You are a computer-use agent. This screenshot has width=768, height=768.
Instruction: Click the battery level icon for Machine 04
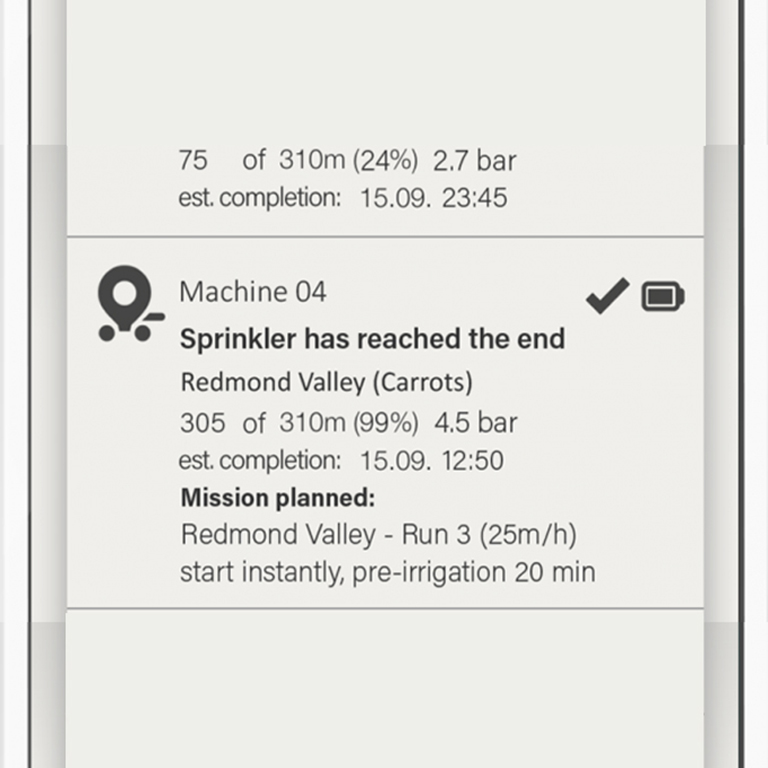coord(663,296)
